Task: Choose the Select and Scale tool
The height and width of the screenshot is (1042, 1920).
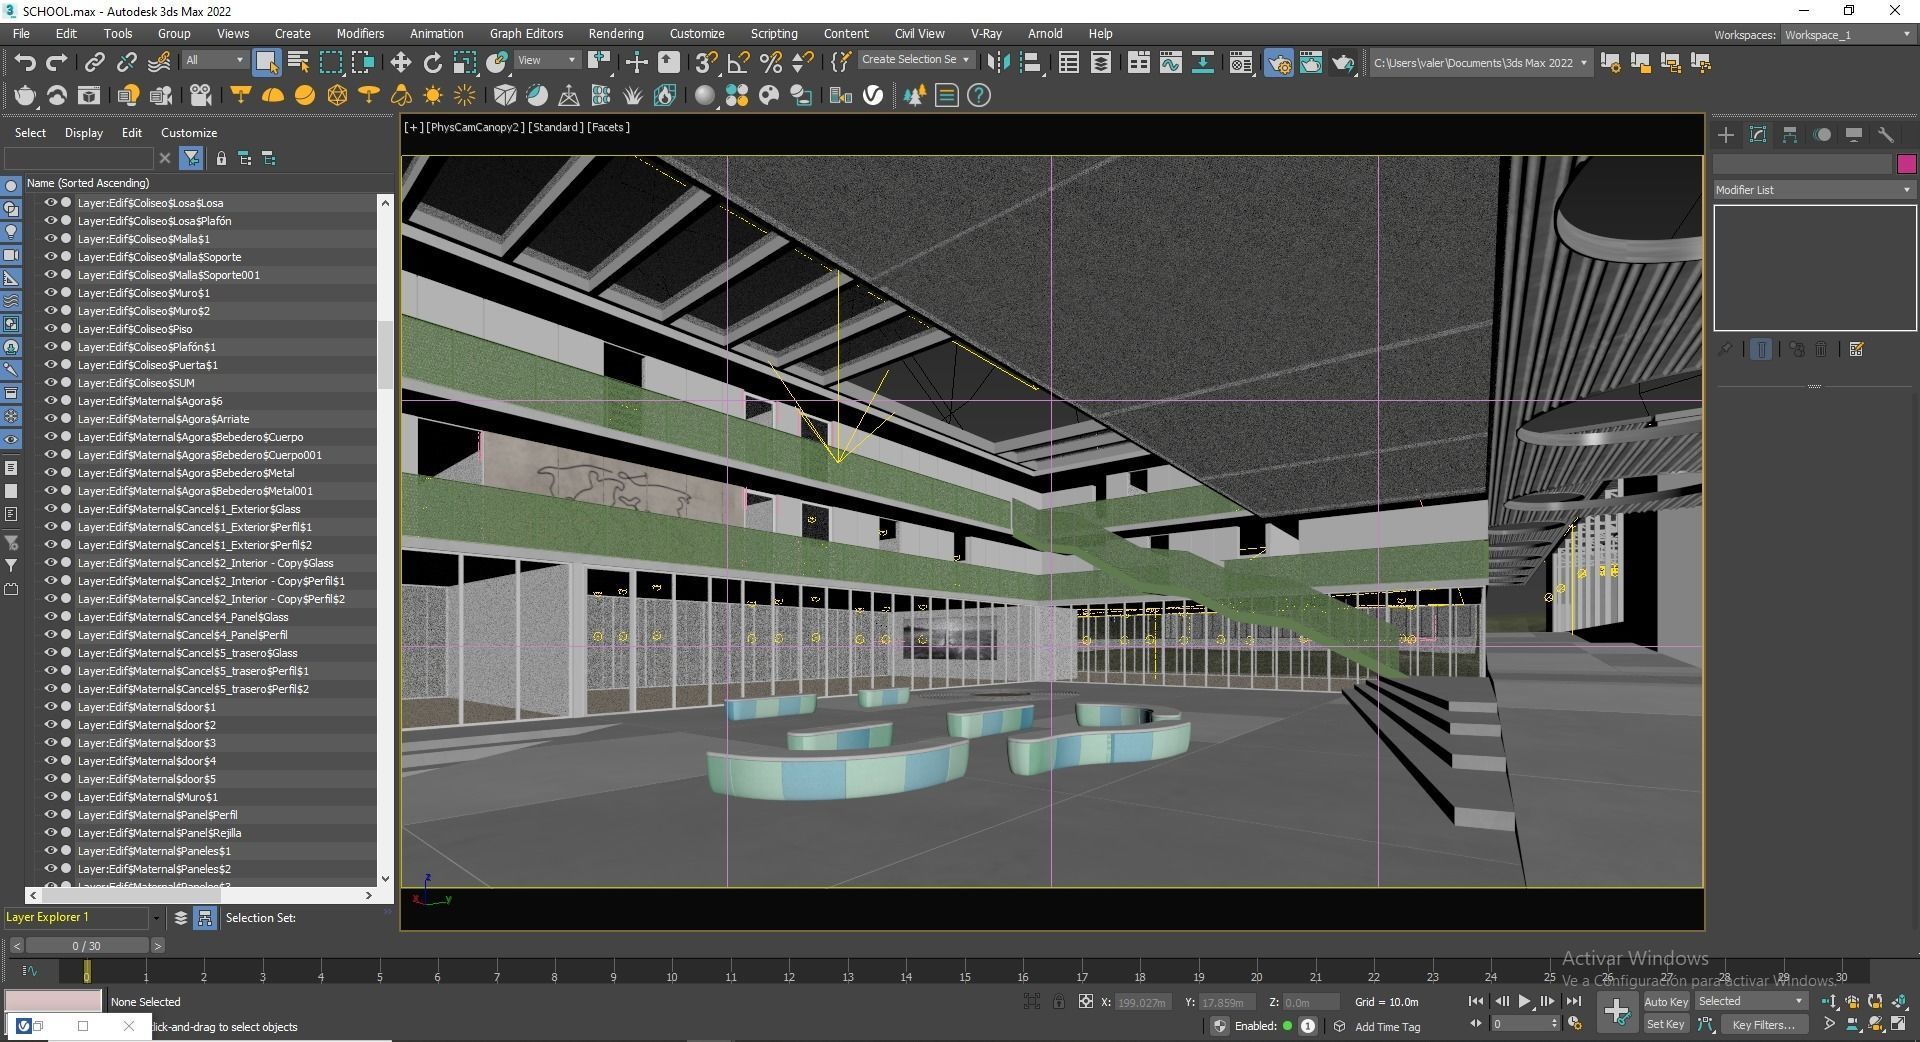Action: pyautogui.click(x=464, y=63)
